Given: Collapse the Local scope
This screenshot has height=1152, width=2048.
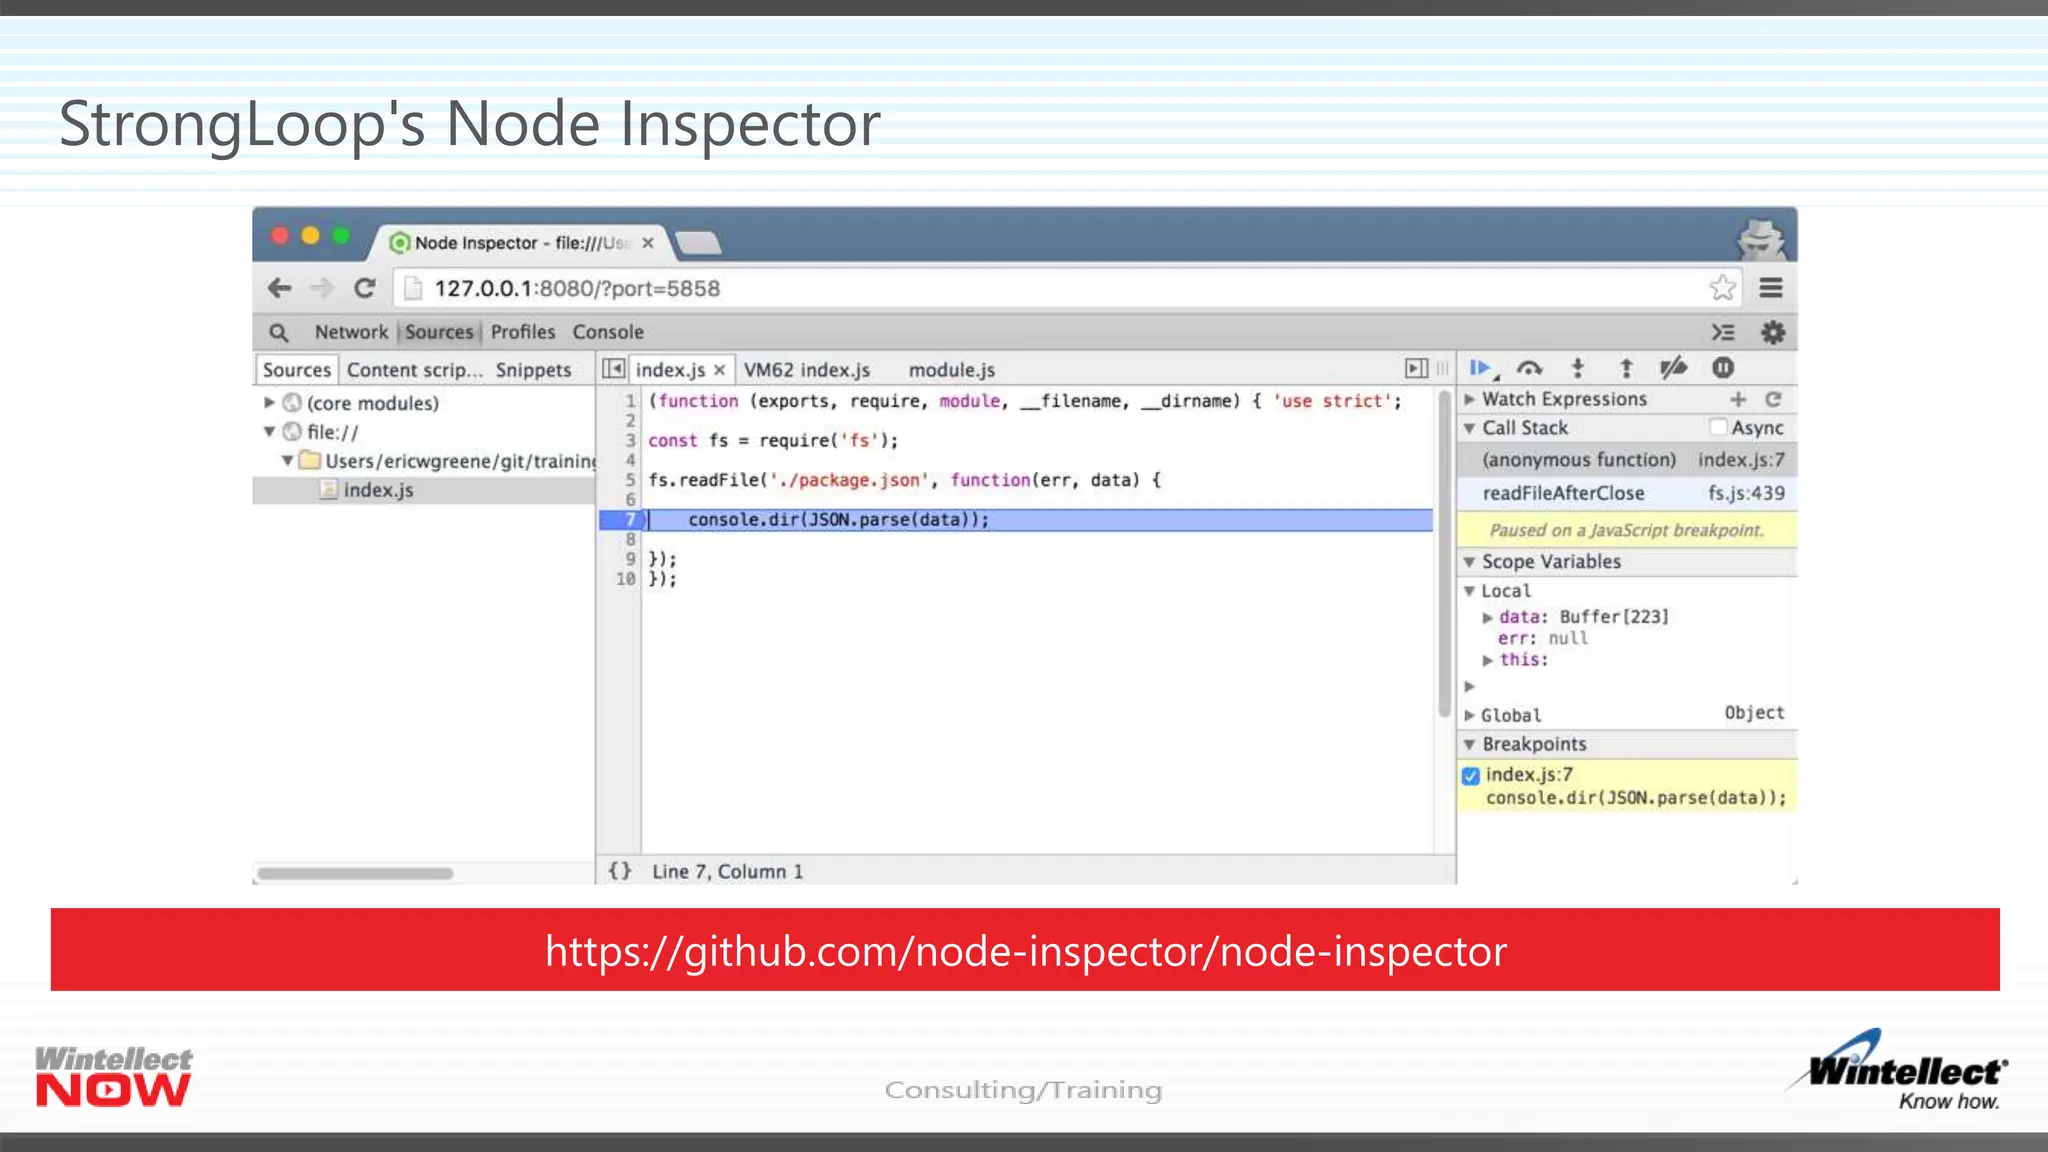Looking at the screenshot, I should [1469, 591].
